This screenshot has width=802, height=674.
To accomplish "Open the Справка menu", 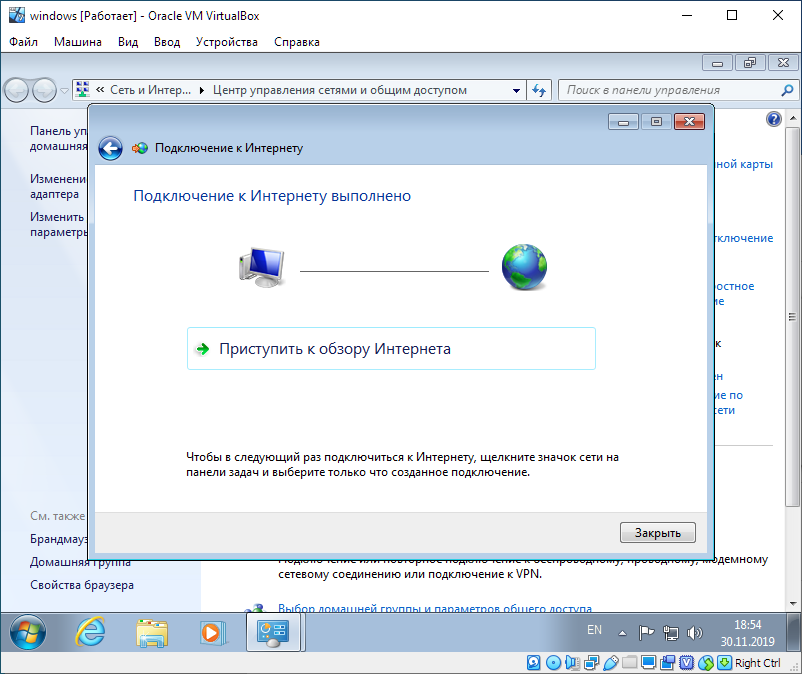I will [x=297, y=42].
